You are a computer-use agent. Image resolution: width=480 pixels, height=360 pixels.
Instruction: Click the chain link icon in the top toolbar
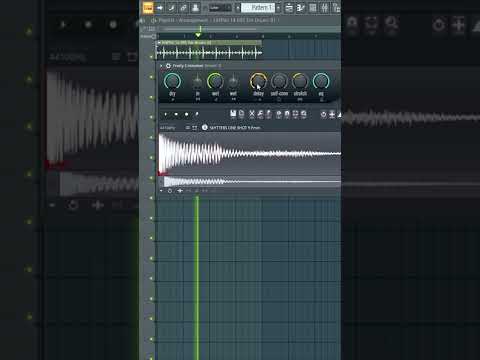[184, 8]
